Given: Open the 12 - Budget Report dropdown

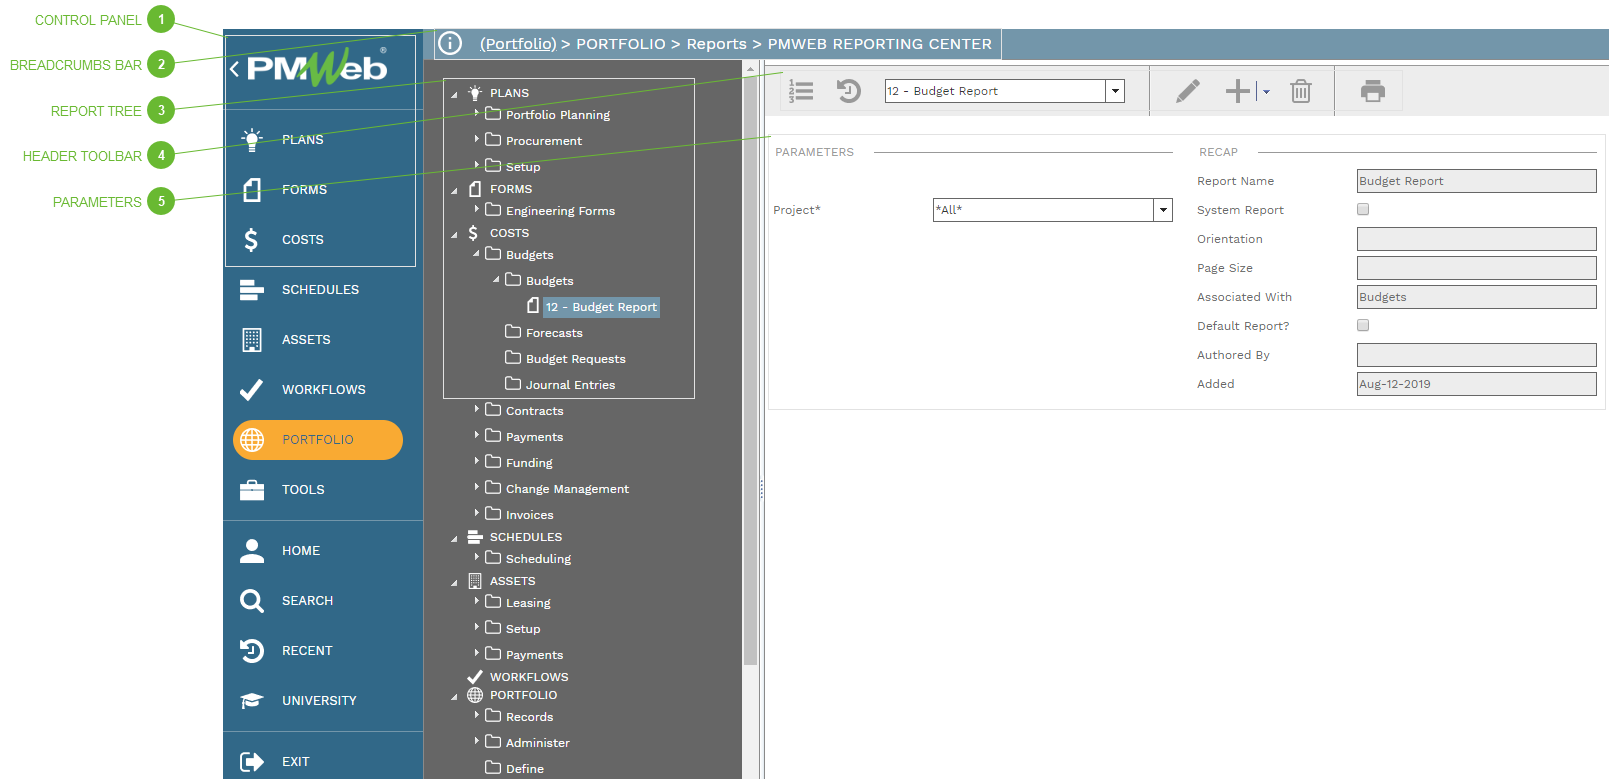Looking at the screenshot, I should [1115, 91].
